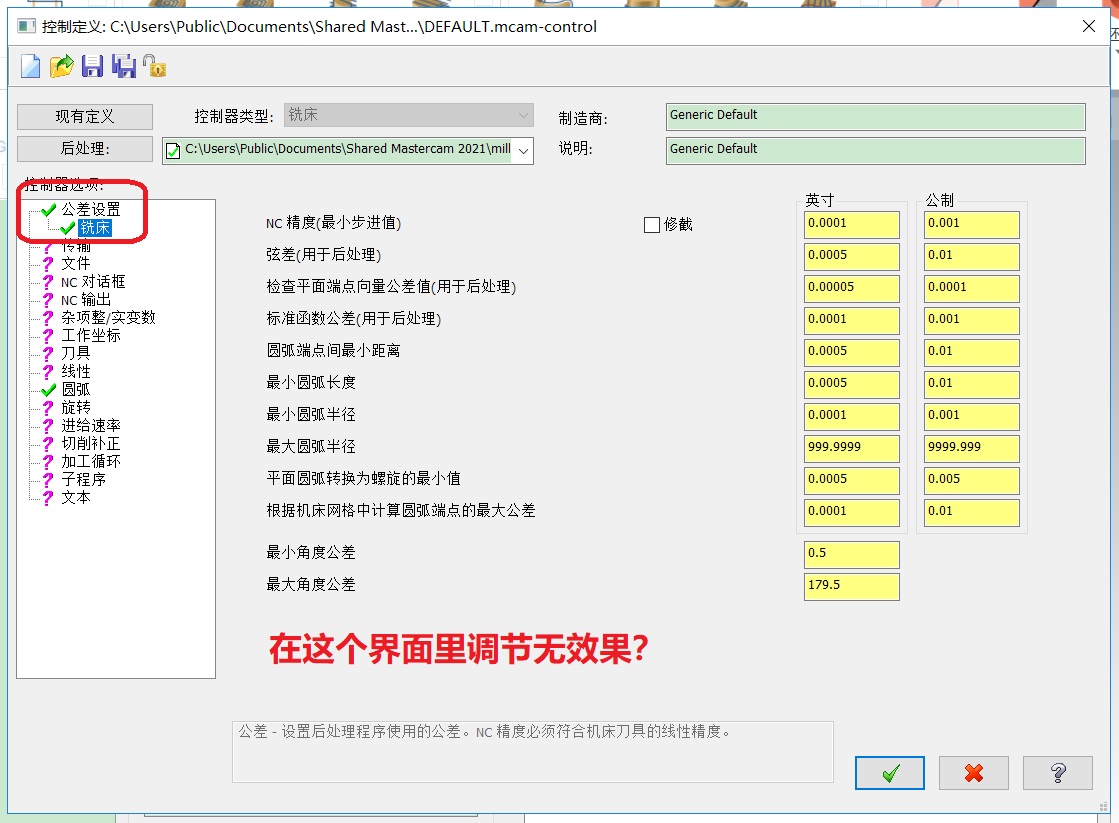Select 圆弧 tree item

pos(76,389)
